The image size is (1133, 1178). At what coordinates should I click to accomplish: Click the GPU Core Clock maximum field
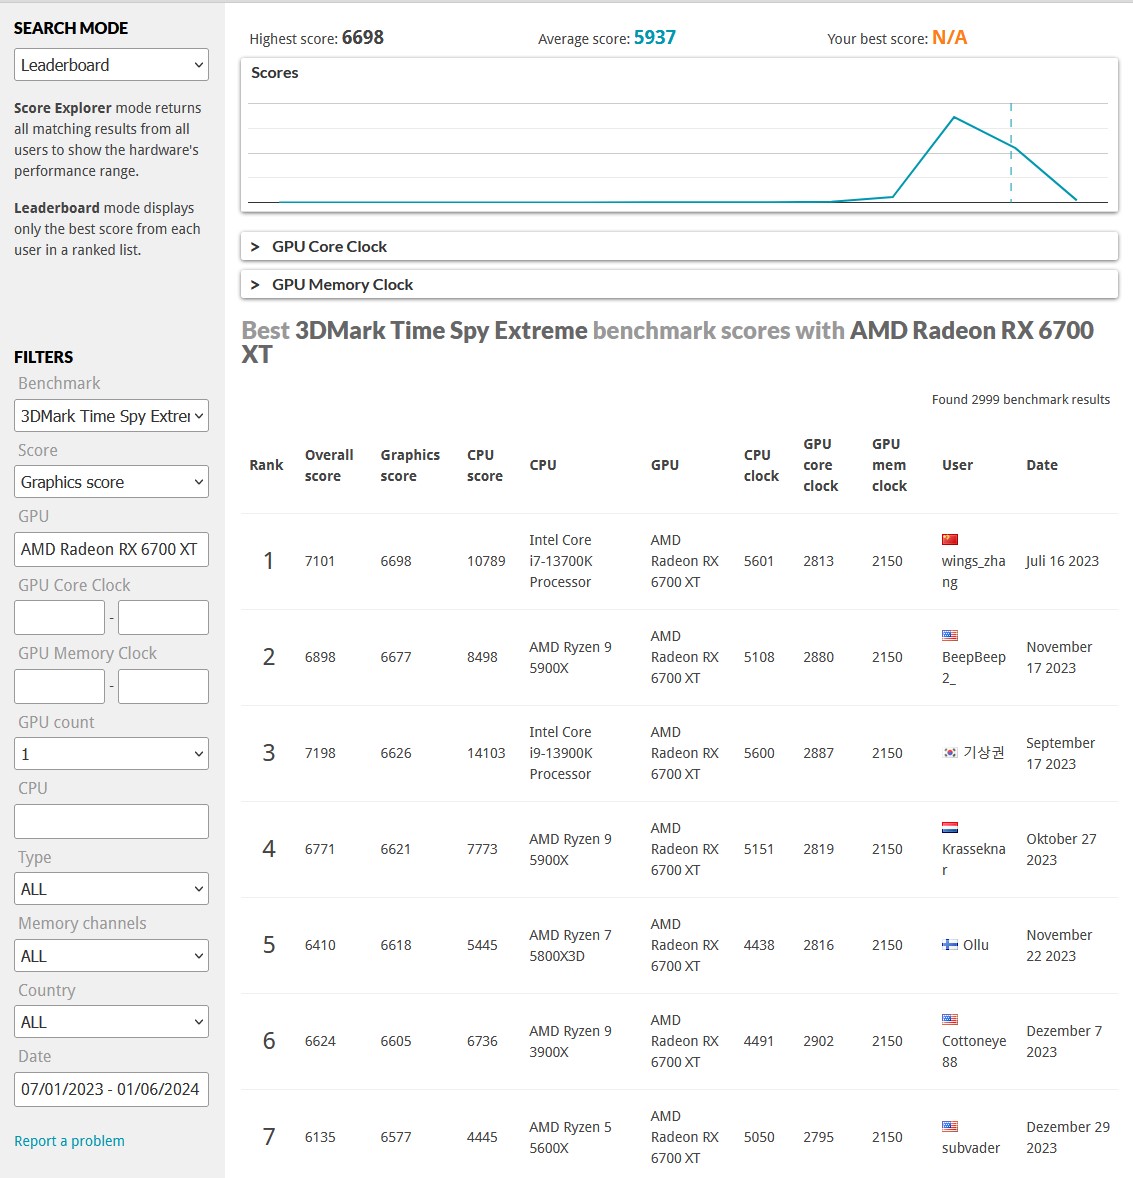tap(163, 618)
